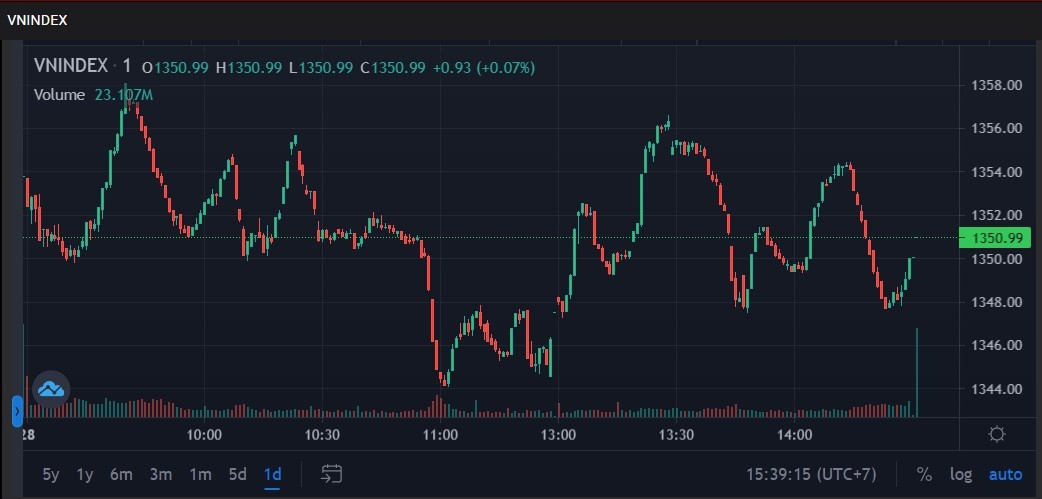
Task: Expand the blue left side panel handle
Action: pyautogui.click(x=17, y=411)
